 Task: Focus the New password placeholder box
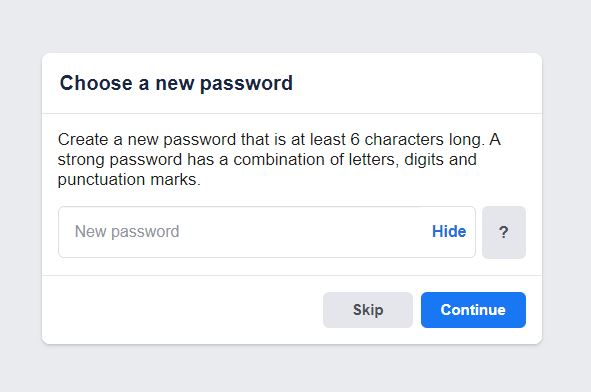267,232
